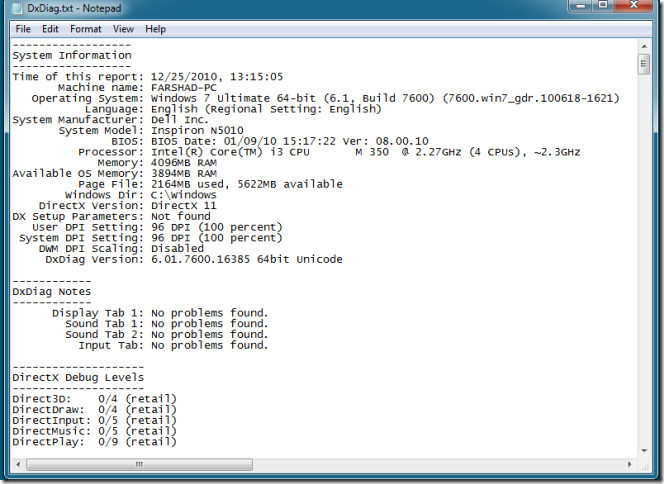Click the DX Setup Parameters 'Not found' value
This screenshot has height=484, width=664.
(181, 216)
